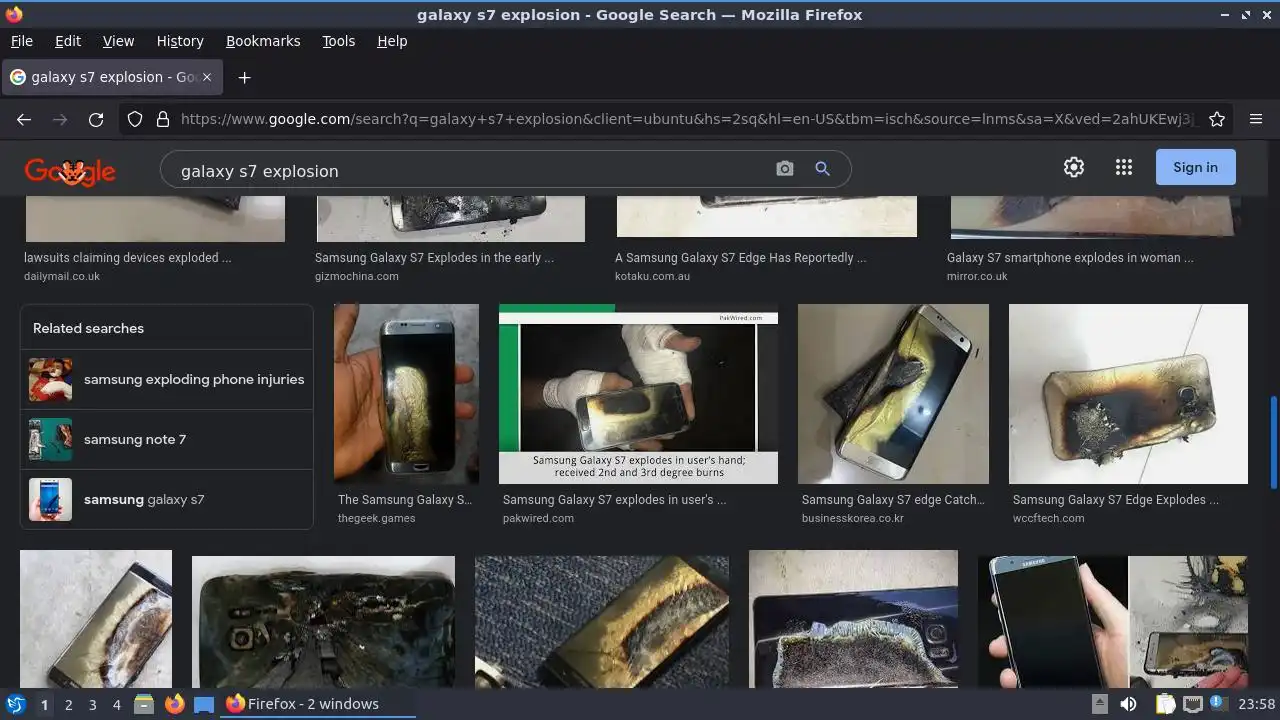Open bottom-row cracked phone back image

click(x=323, y=622)
